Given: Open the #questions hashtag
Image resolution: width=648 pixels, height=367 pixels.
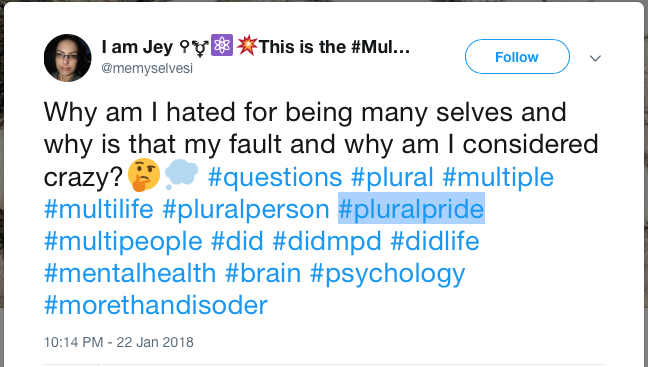Looking at the screenshot, I should click(x=275, y=177).
